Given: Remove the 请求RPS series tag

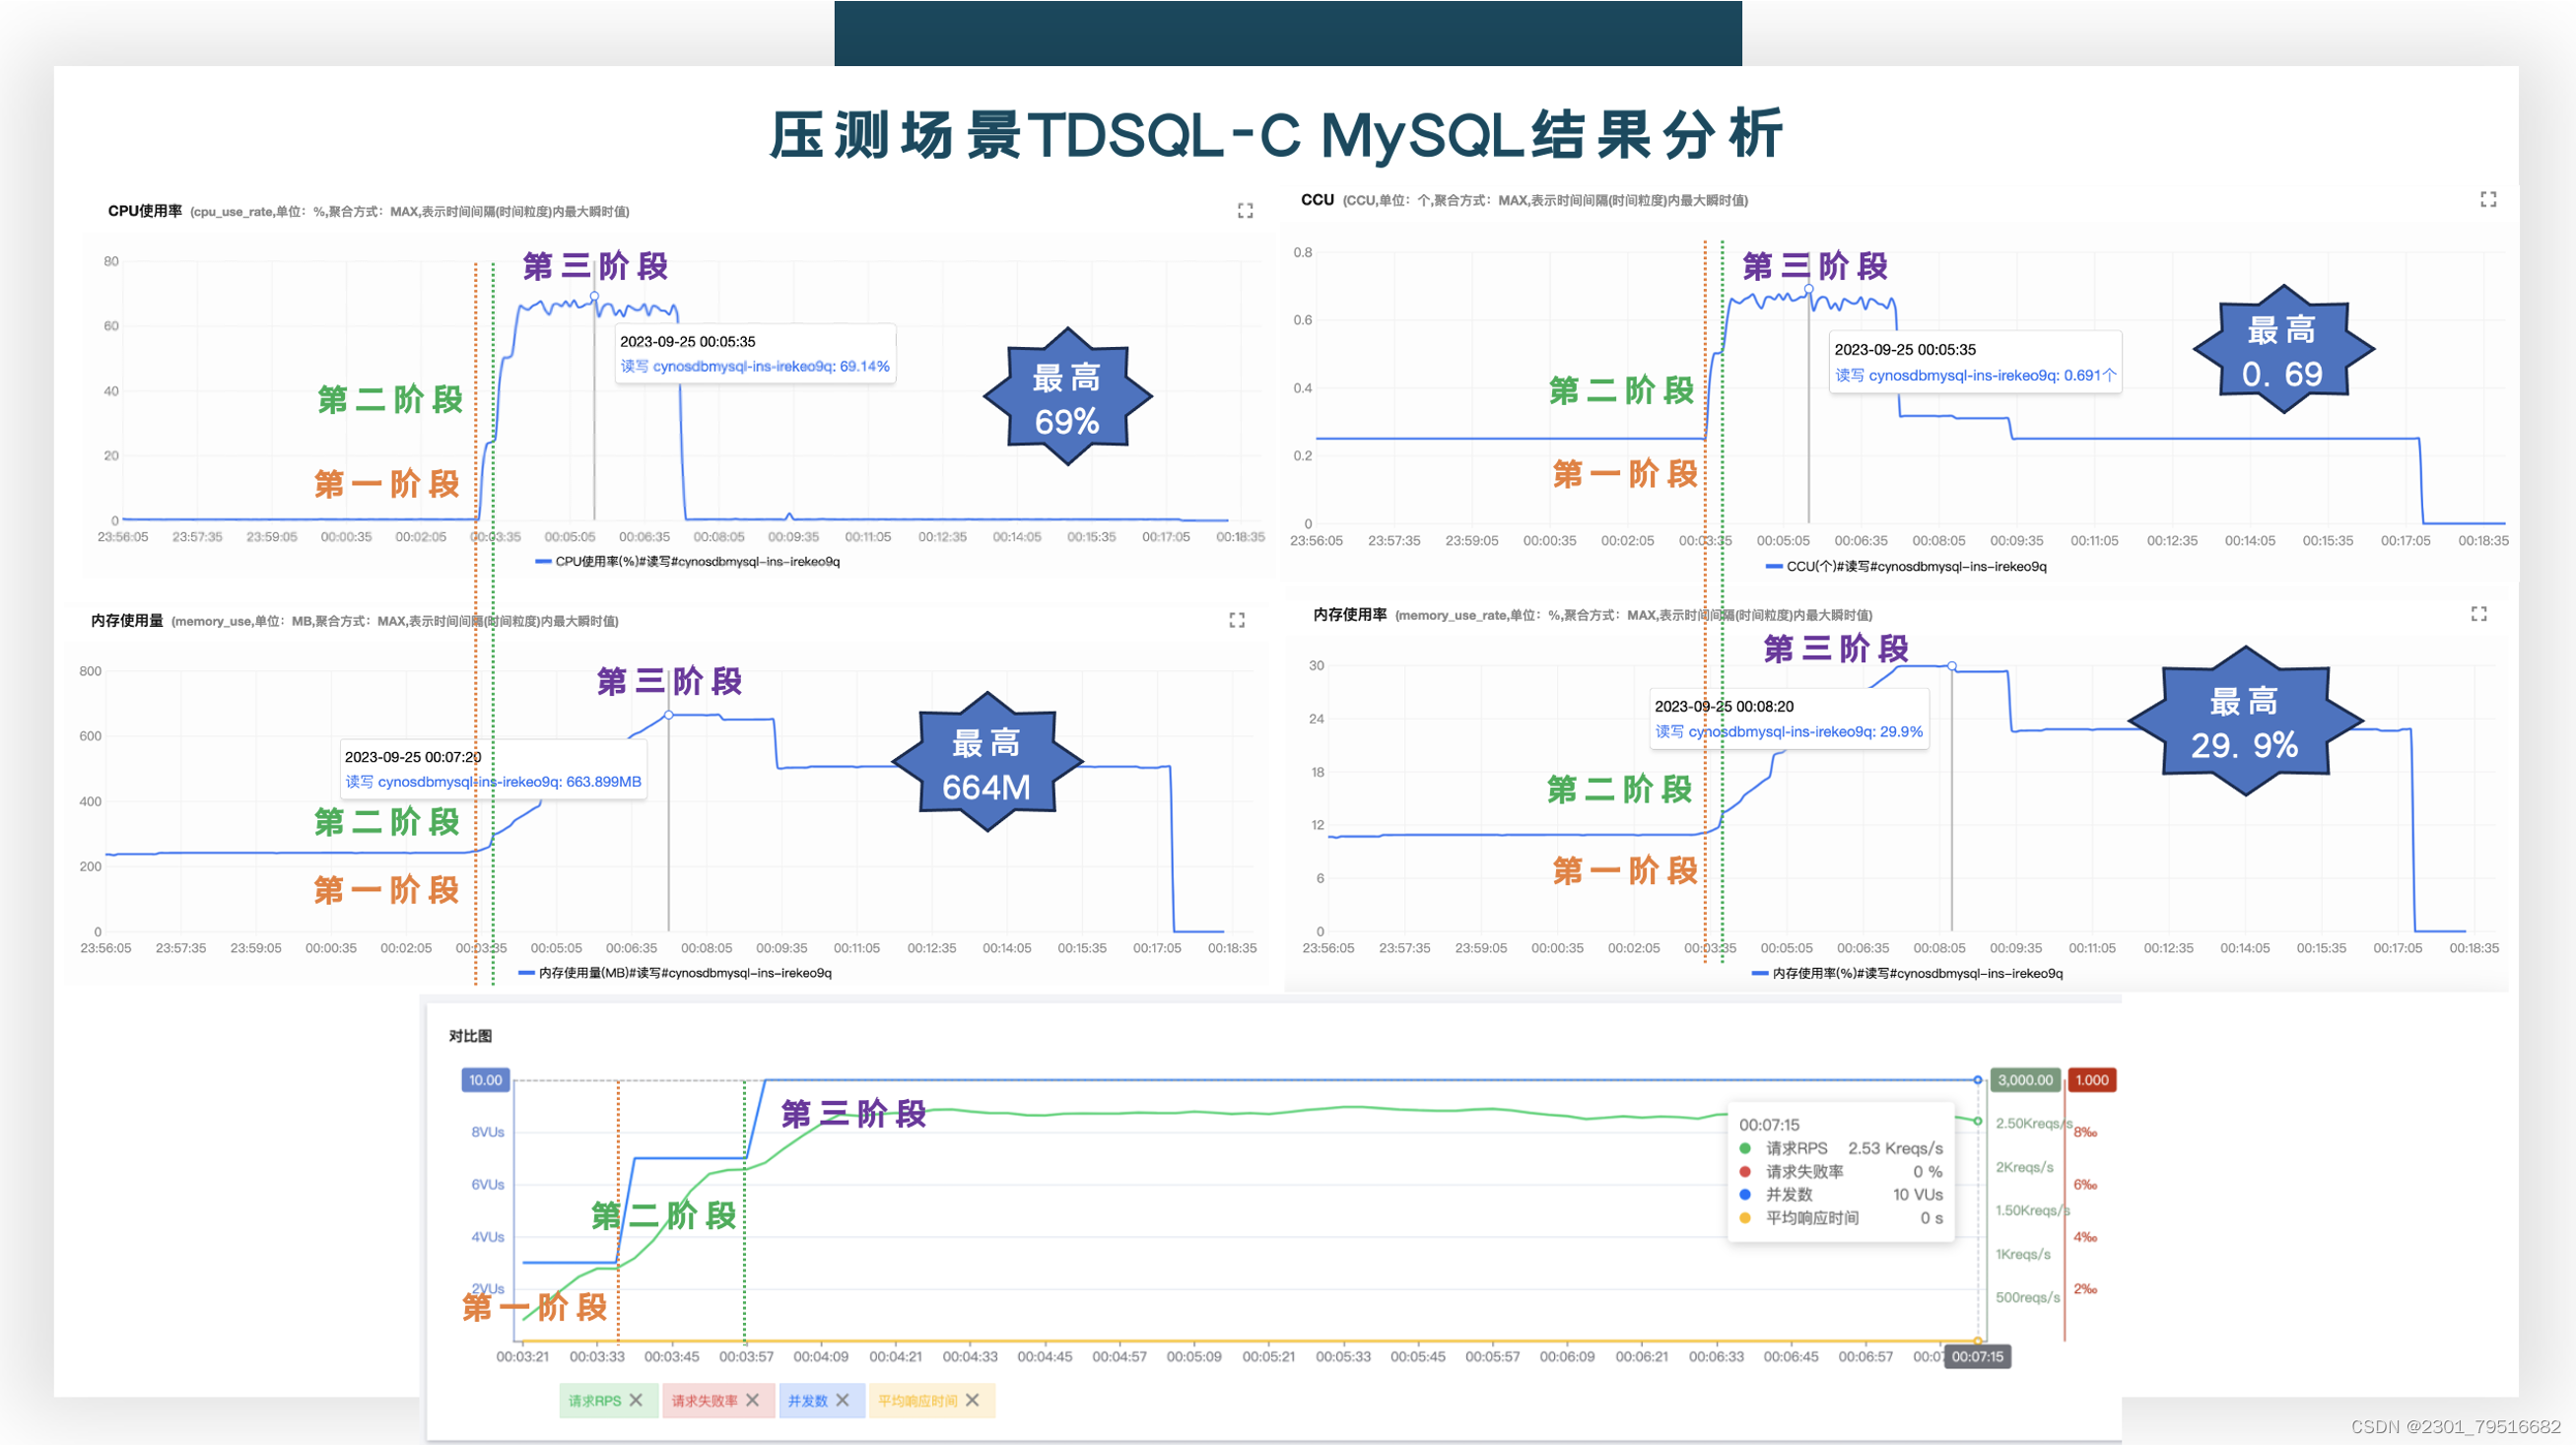Looking at the screenshot, I should coord(636,1400).
